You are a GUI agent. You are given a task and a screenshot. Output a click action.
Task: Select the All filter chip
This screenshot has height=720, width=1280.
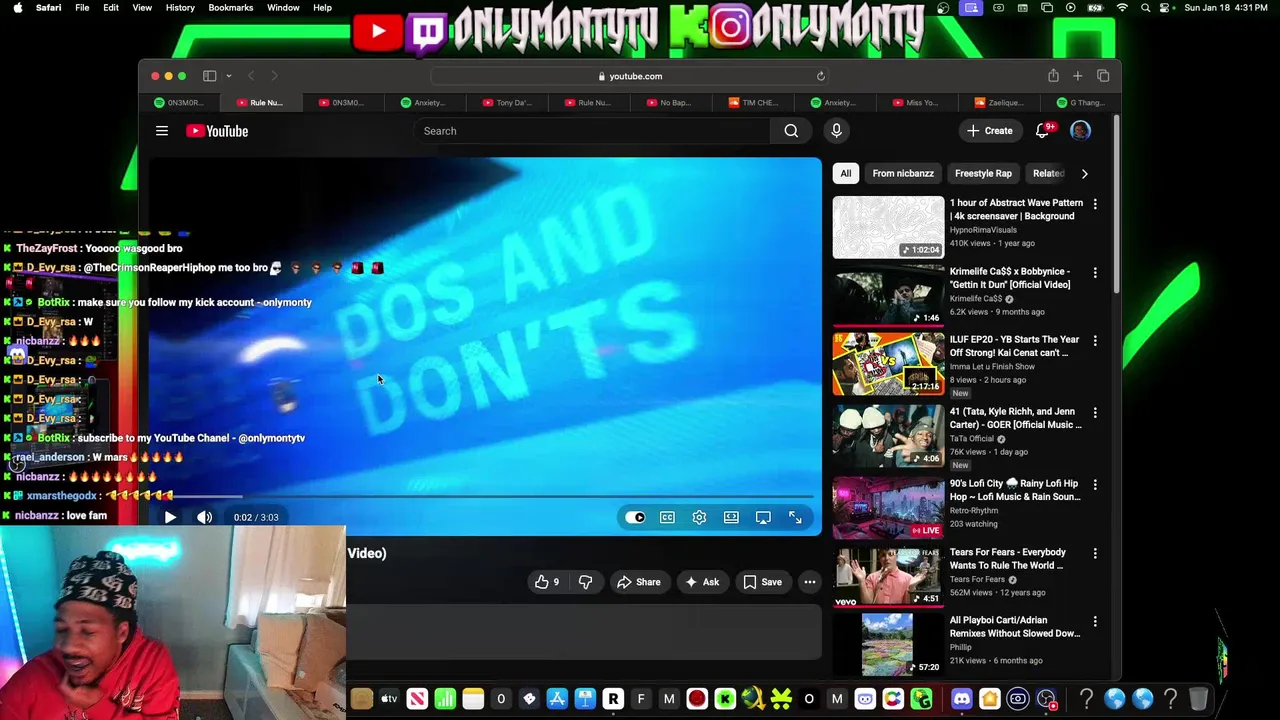coord(846,173)
